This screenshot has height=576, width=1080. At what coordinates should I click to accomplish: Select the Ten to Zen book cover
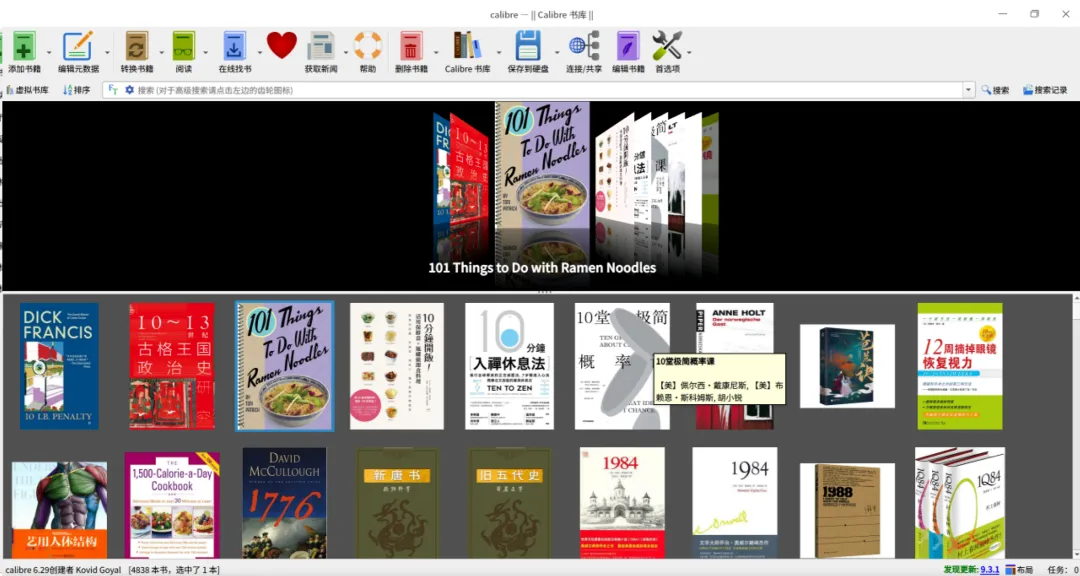tap(509, 366)
